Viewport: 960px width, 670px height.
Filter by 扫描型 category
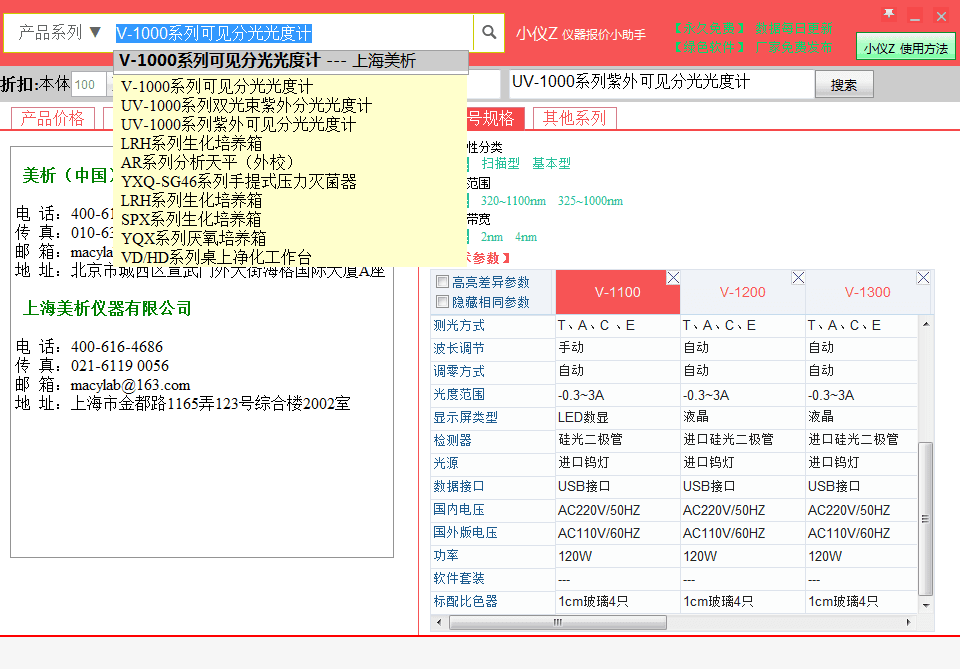(x=500, y=164)
